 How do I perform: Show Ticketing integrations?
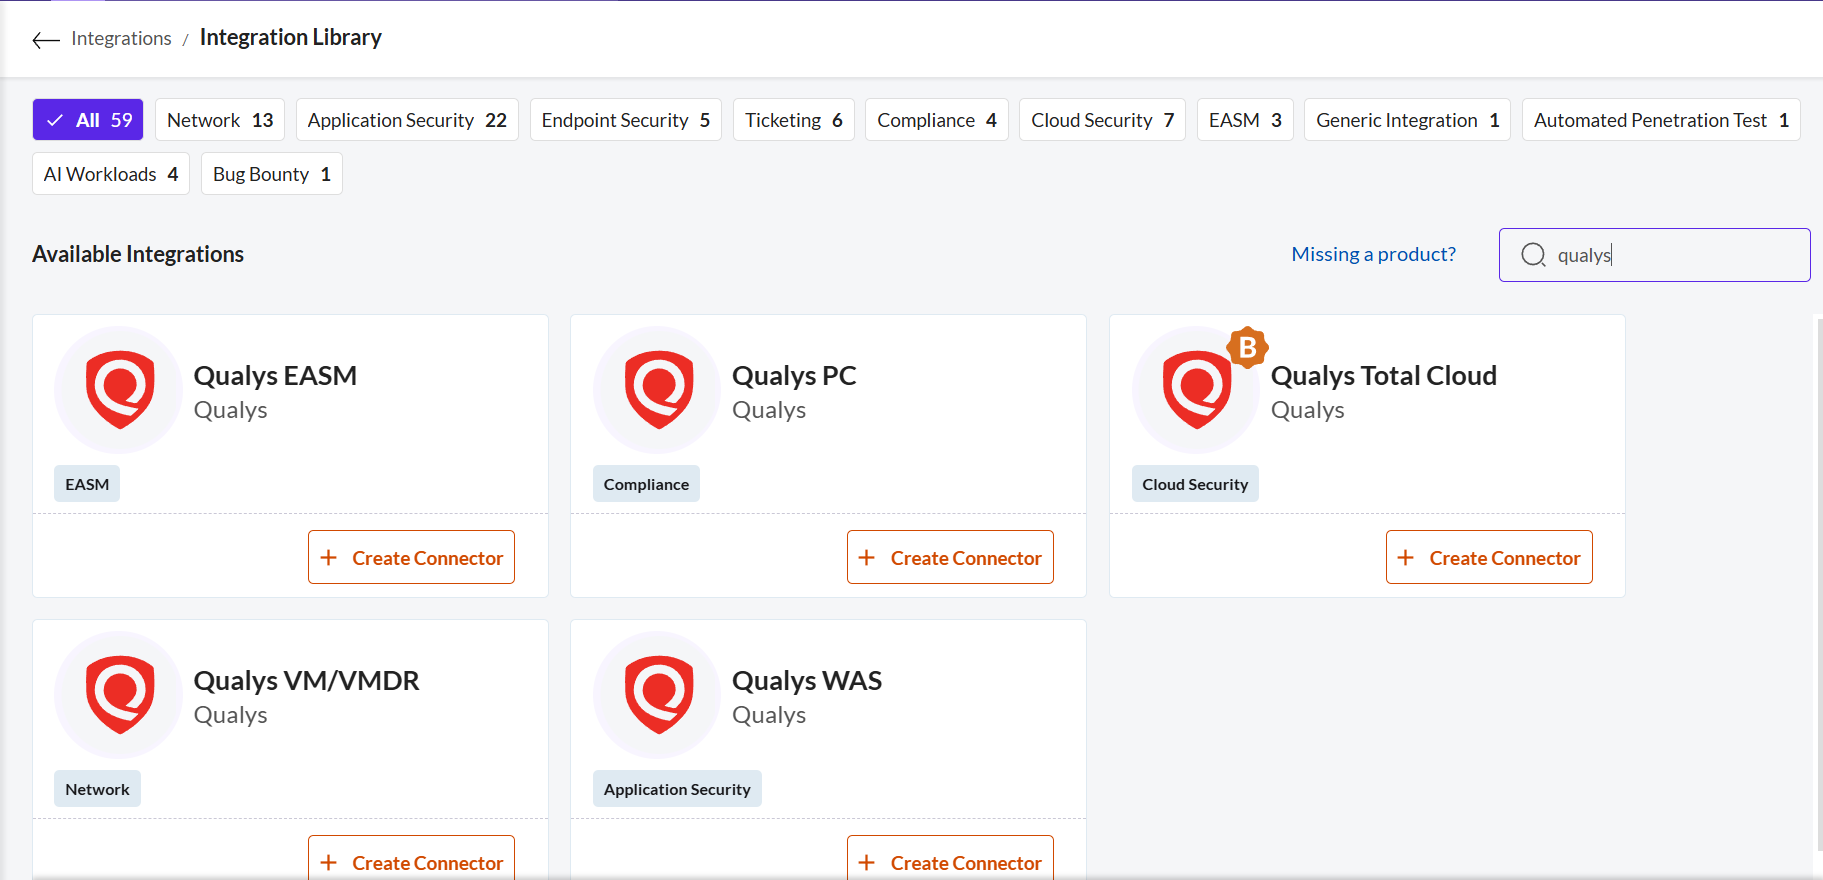(793, 120)
